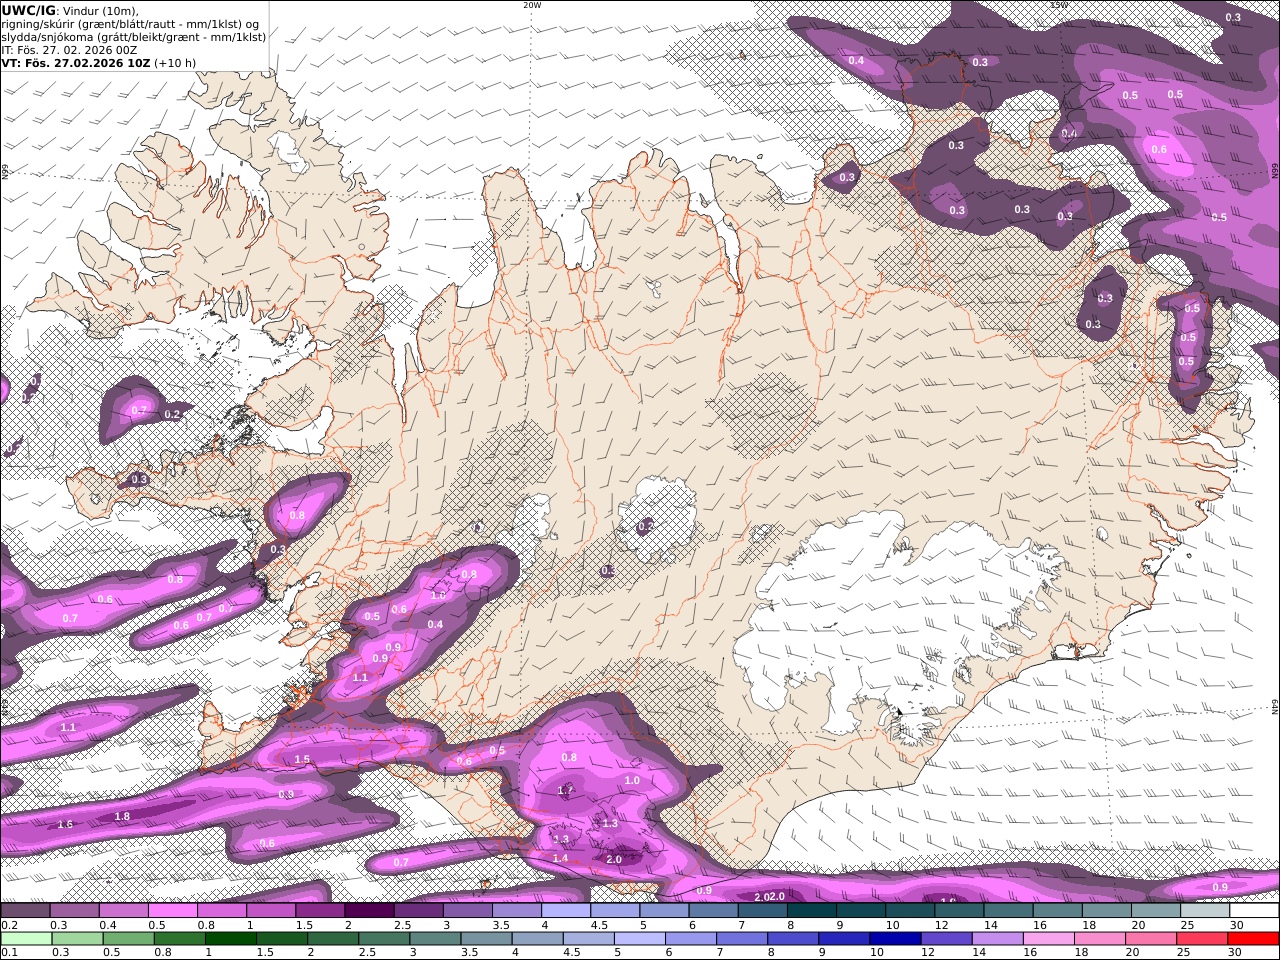Select the initial time line IT: Fös. 27. 02. 2026 00Z
Screen dimensions: 1280x960
pos(70,49)
